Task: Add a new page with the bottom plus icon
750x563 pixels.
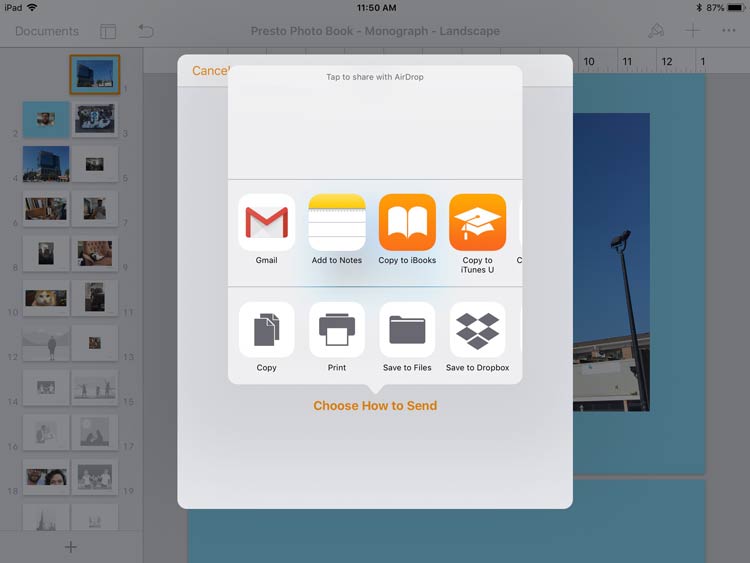Action: [71, 547]
